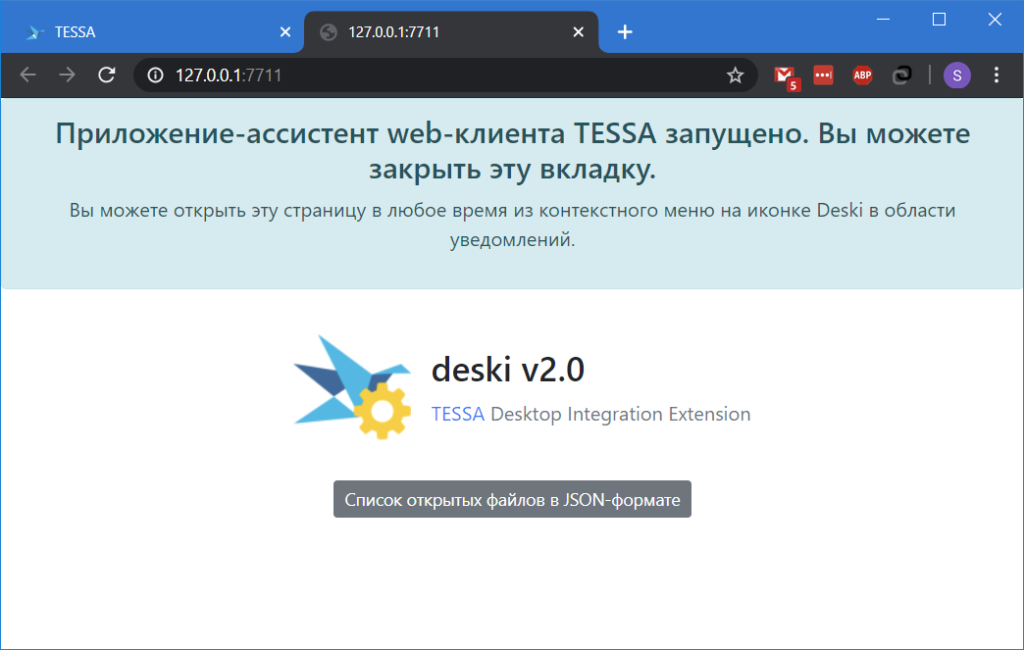The width and height of the screenshot is (1024, 650).
Task: Bookmark this page with the star
Action: click(x=735, y=75)
